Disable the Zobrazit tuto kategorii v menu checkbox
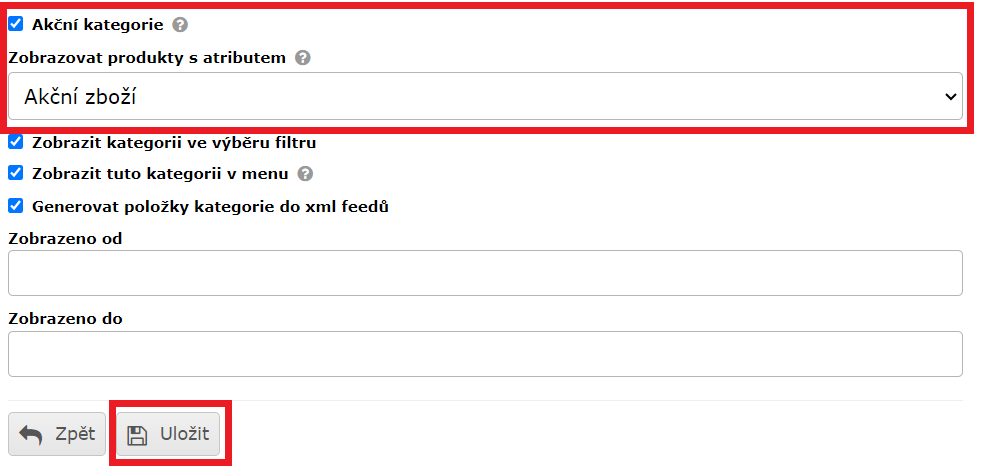 (16, 173)
